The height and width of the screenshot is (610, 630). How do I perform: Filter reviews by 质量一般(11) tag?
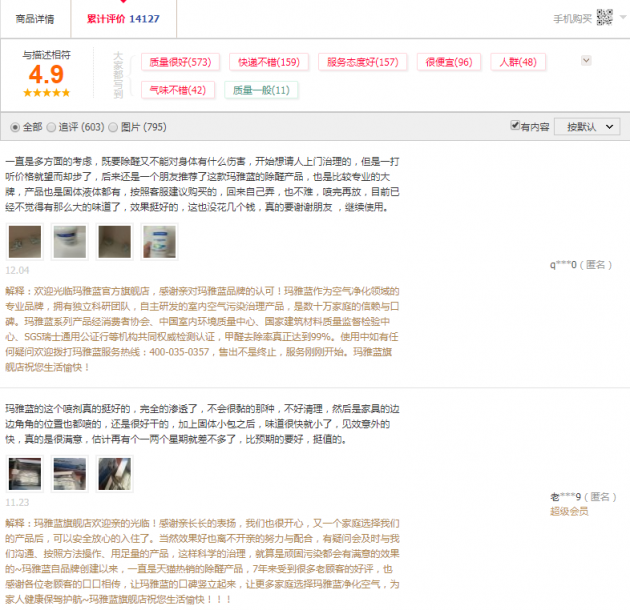[x=260, y=90]
